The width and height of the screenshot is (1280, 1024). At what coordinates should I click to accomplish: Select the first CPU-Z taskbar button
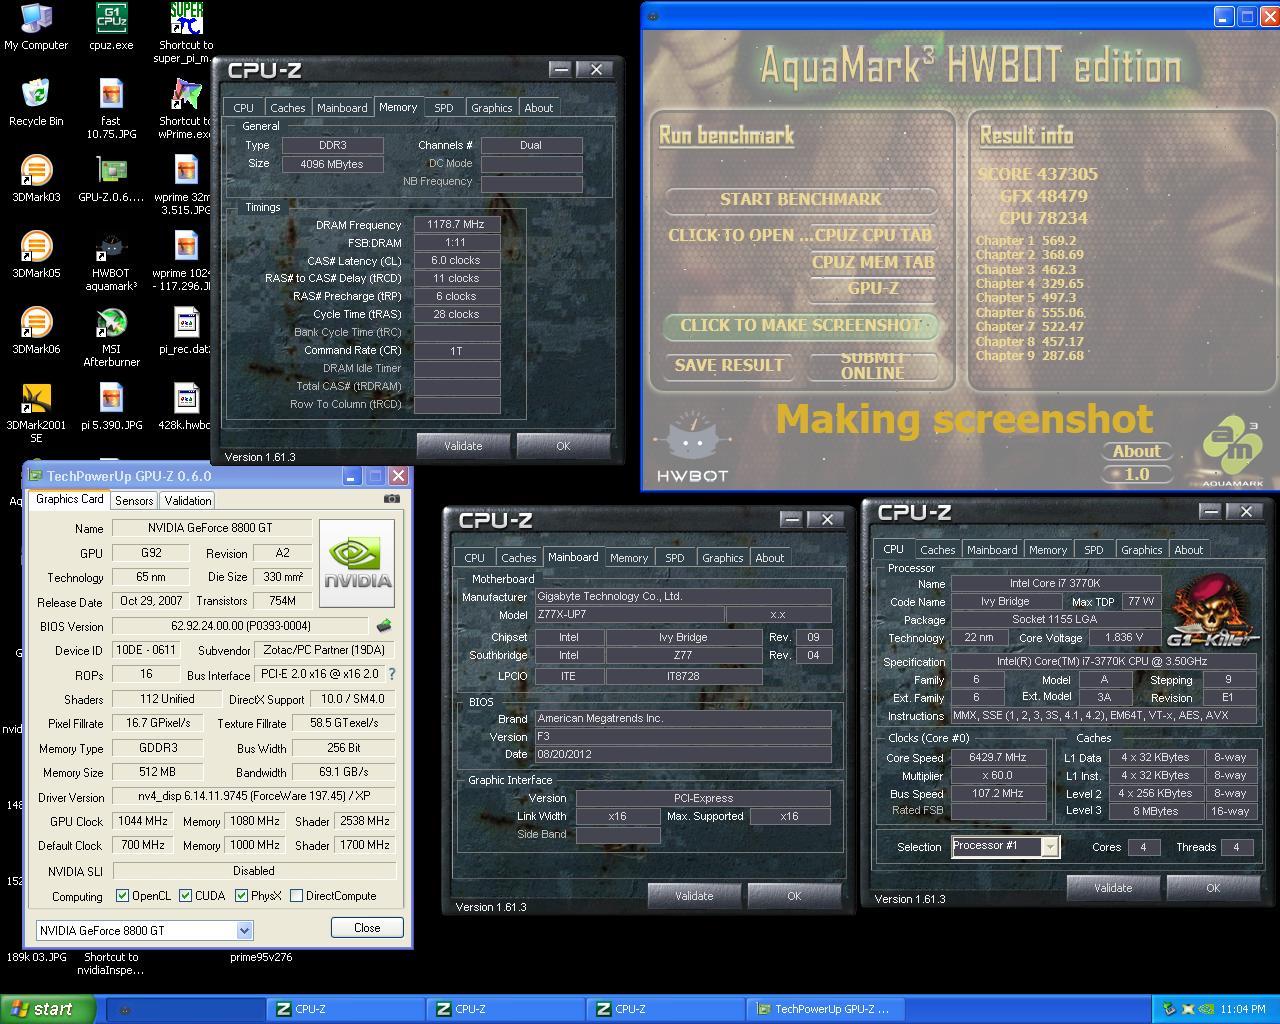[345, 1009]
